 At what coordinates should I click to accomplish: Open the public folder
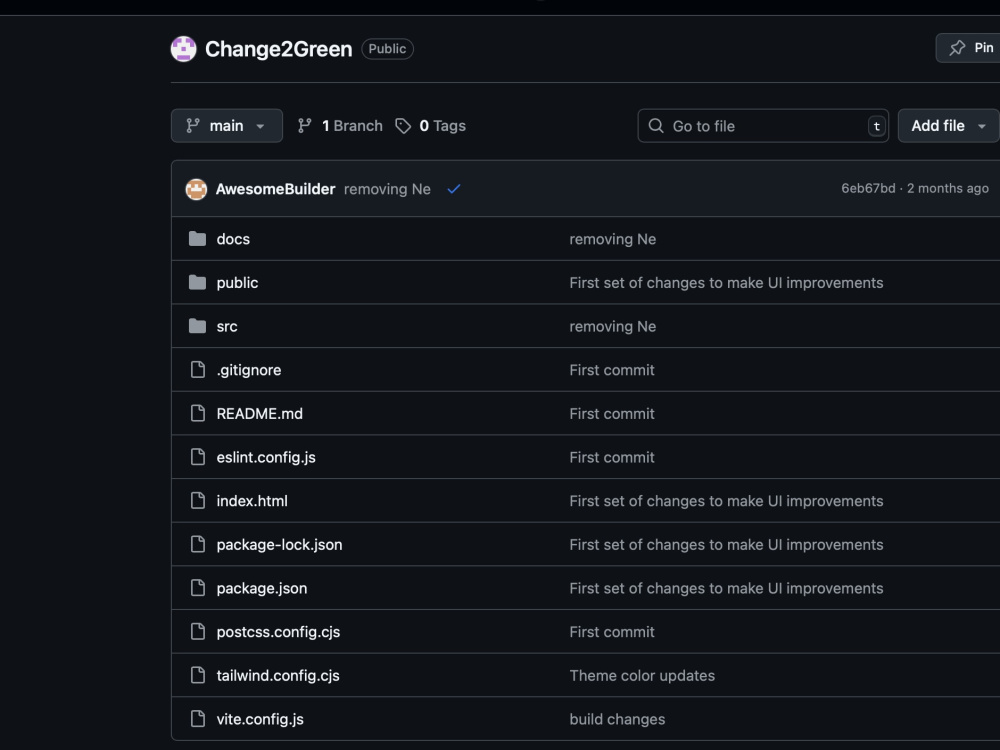[237, 283]
